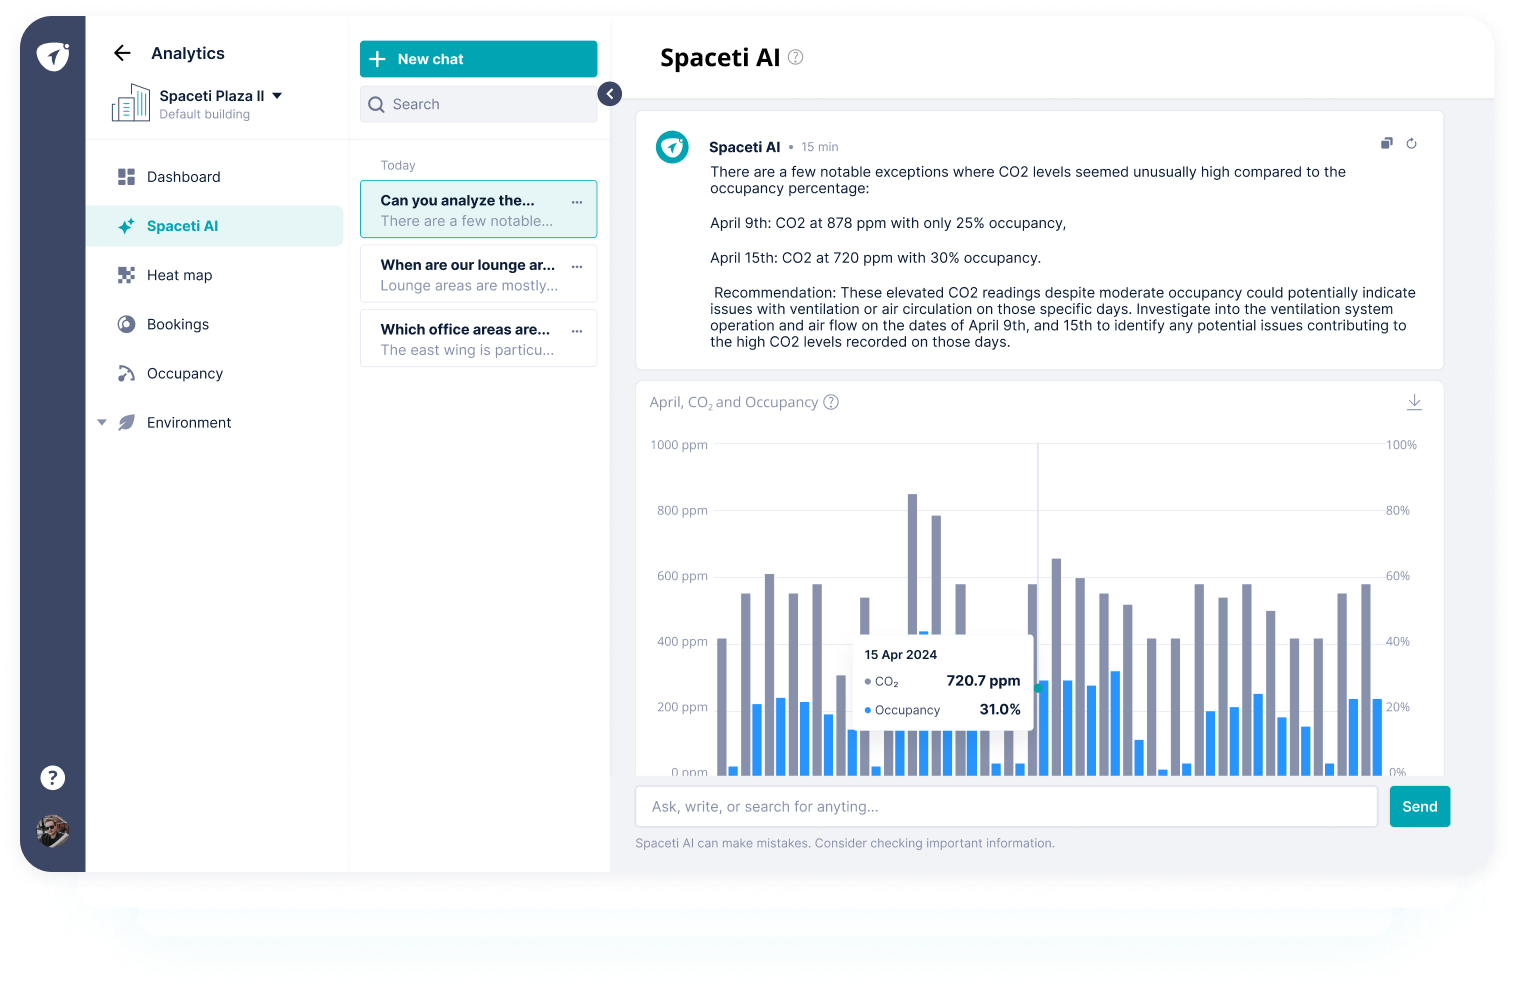Viewport: 1515px width, 996px height.
Task: Click the Send button
Action: [x=1419, y=806]
